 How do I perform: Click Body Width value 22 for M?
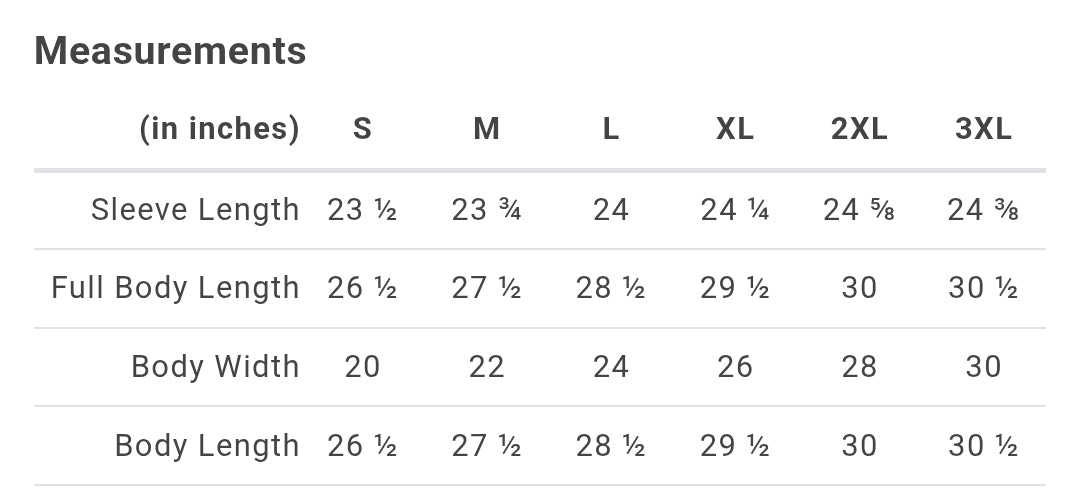(x=486, y=367)
